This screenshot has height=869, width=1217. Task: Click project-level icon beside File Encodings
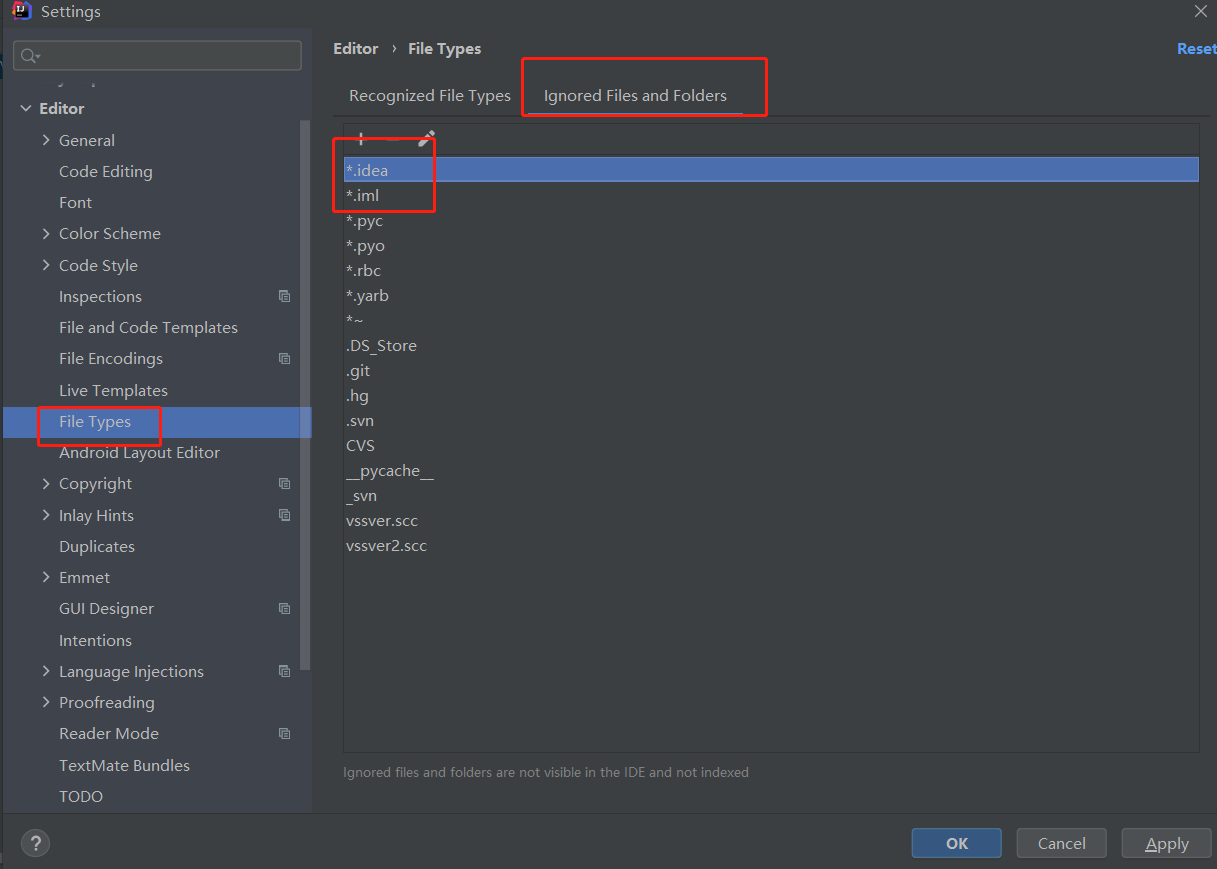tap(285, 358)
